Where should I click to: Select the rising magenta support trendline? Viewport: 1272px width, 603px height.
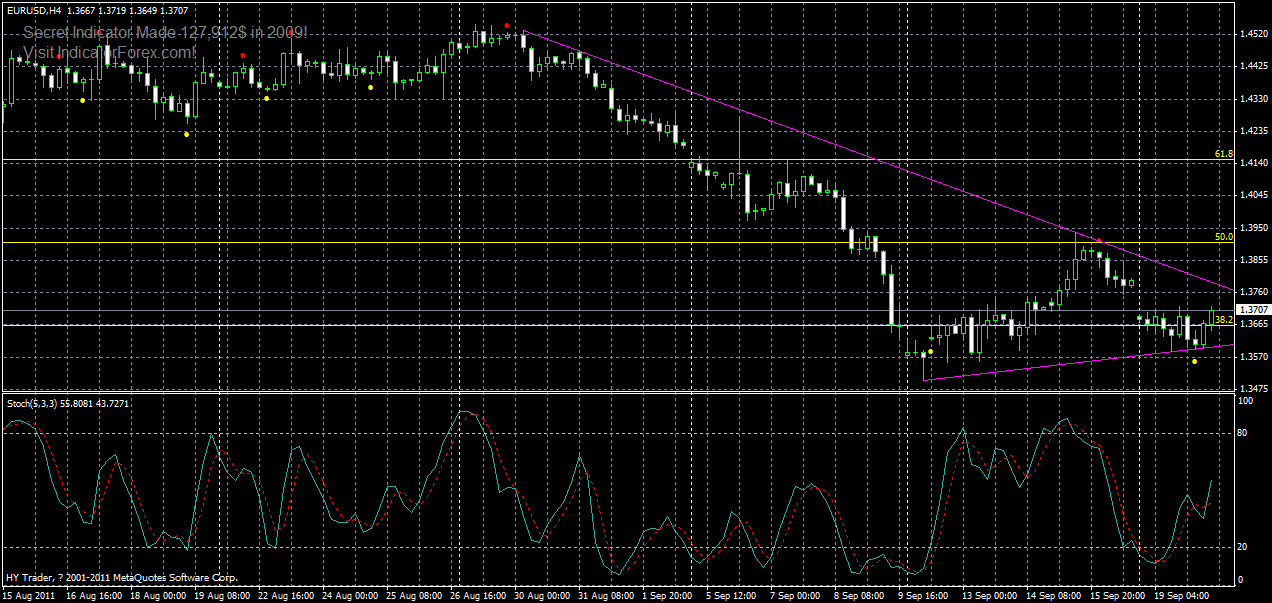[1080, 347]
